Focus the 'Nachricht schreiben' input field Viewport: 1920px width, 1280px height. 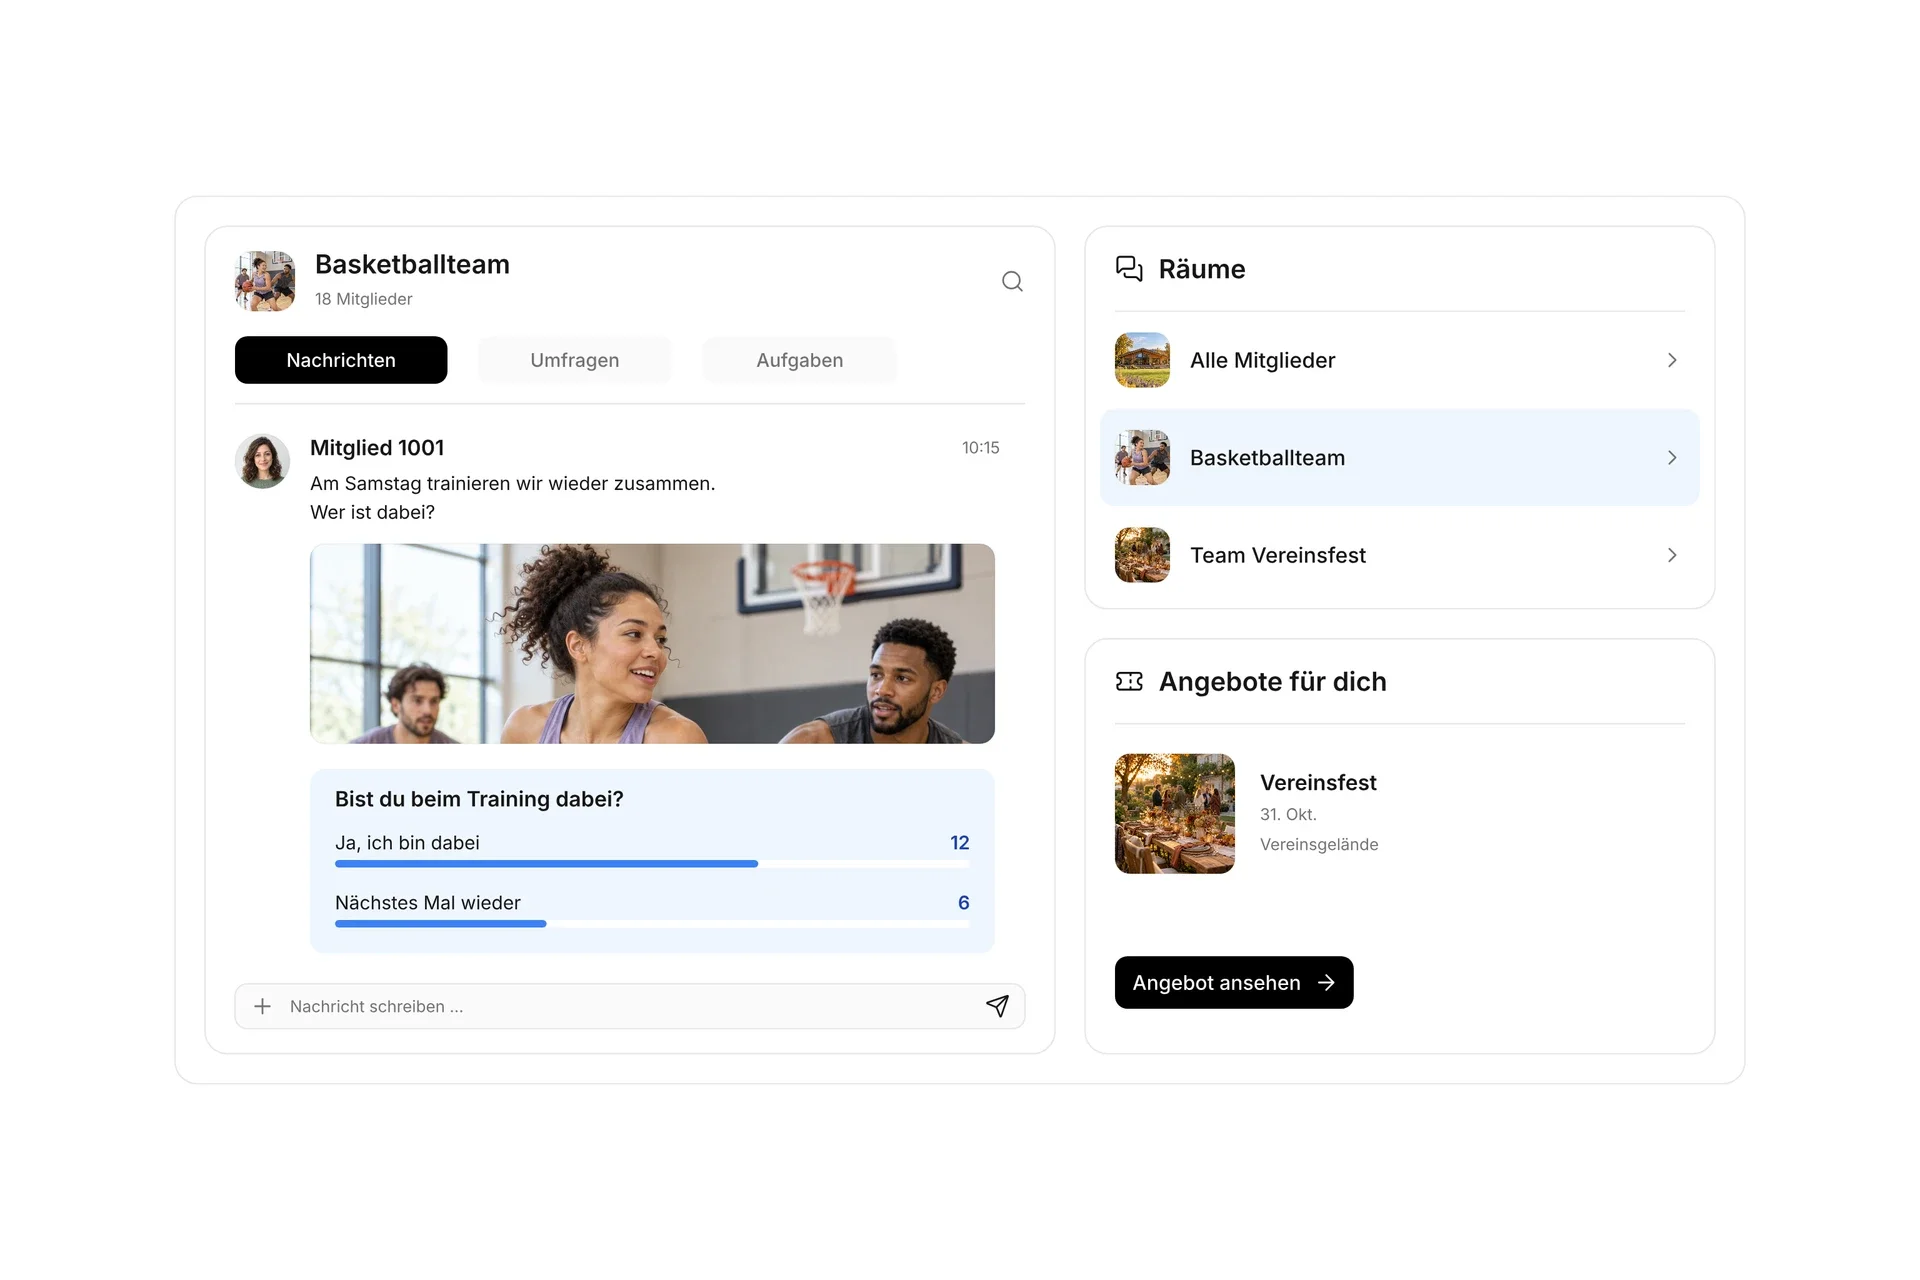(630, 1006)
